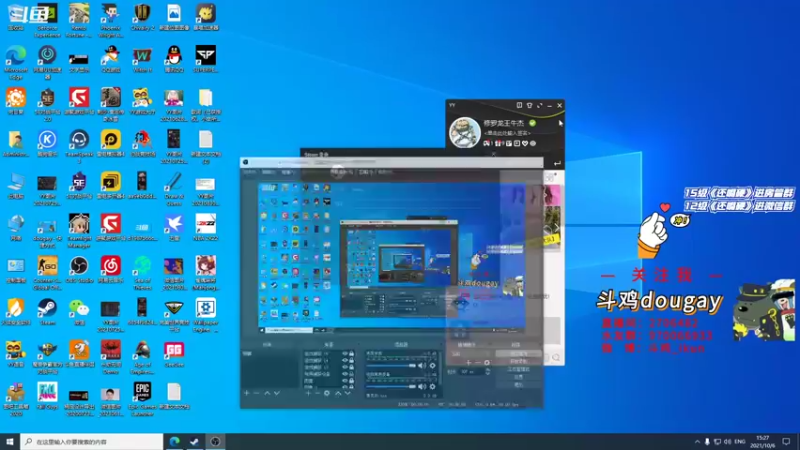
Task: Open the GeForce Experience desktop shortcut
Action: [x=47, y=20]
